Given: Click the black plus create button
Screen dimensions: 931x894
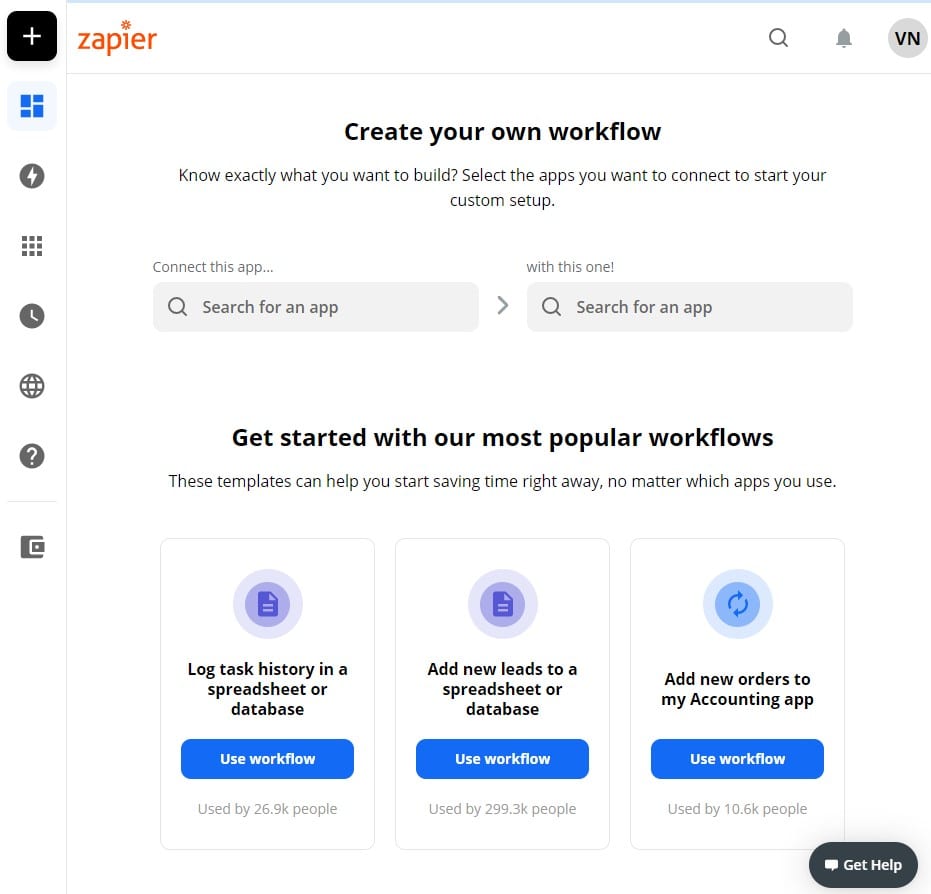Looking at the screenshot, I should [32, 37].
